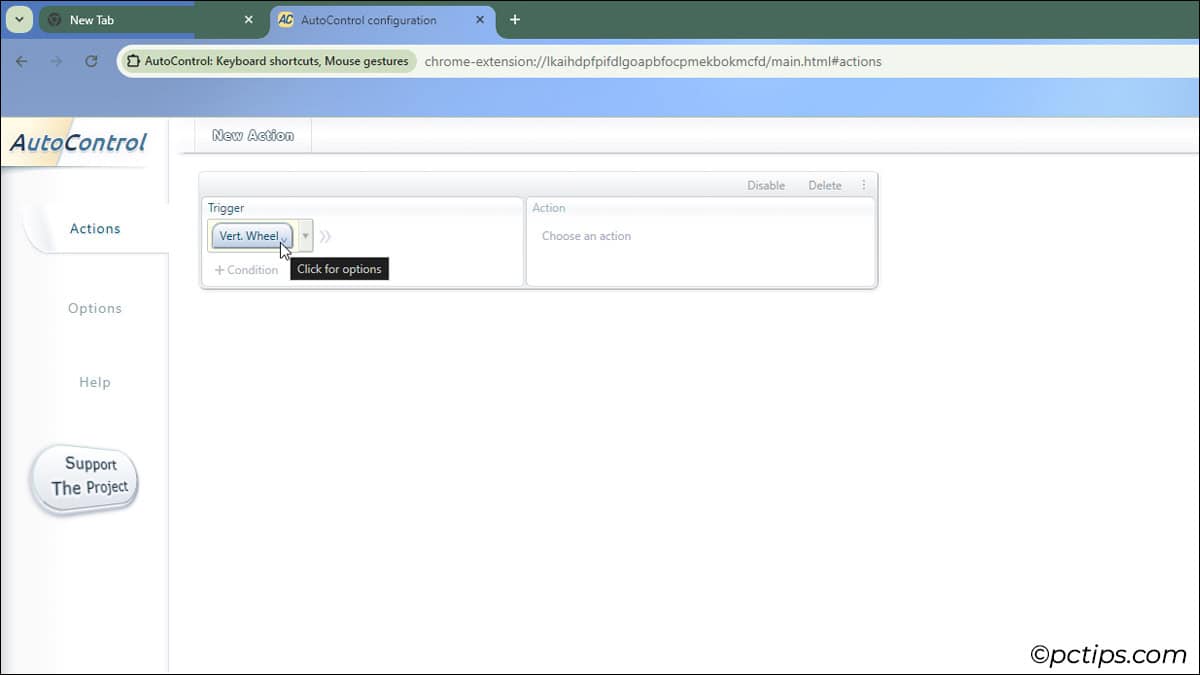Open the Options sidebar section

point(95,308)
